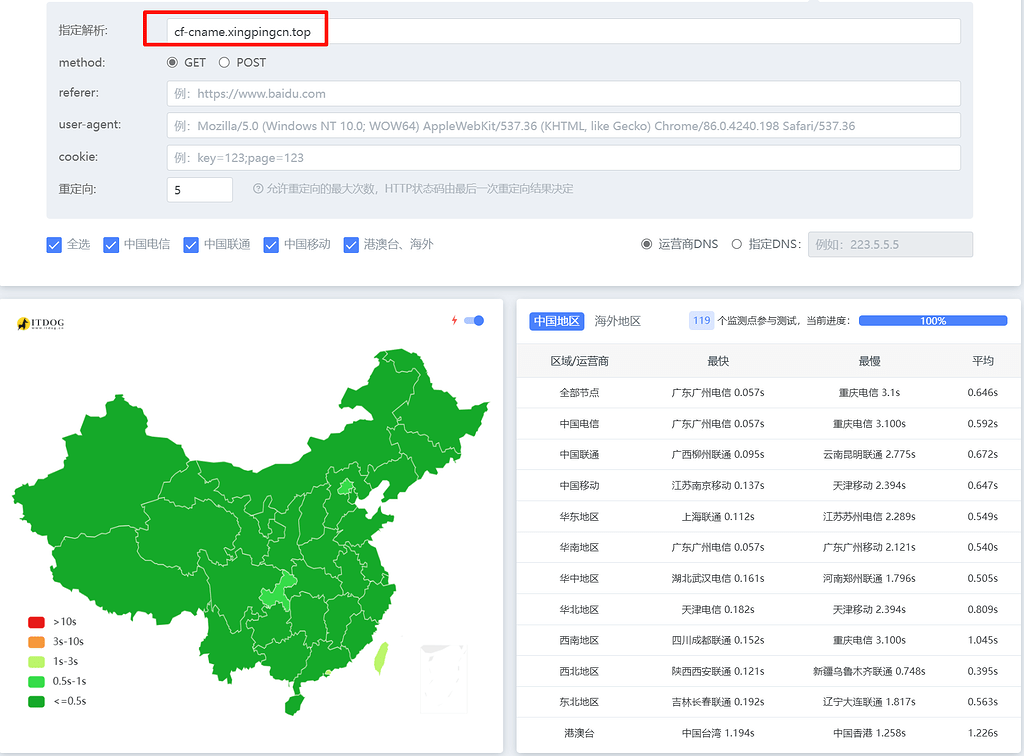Click the referer input field

click(564, 93)
